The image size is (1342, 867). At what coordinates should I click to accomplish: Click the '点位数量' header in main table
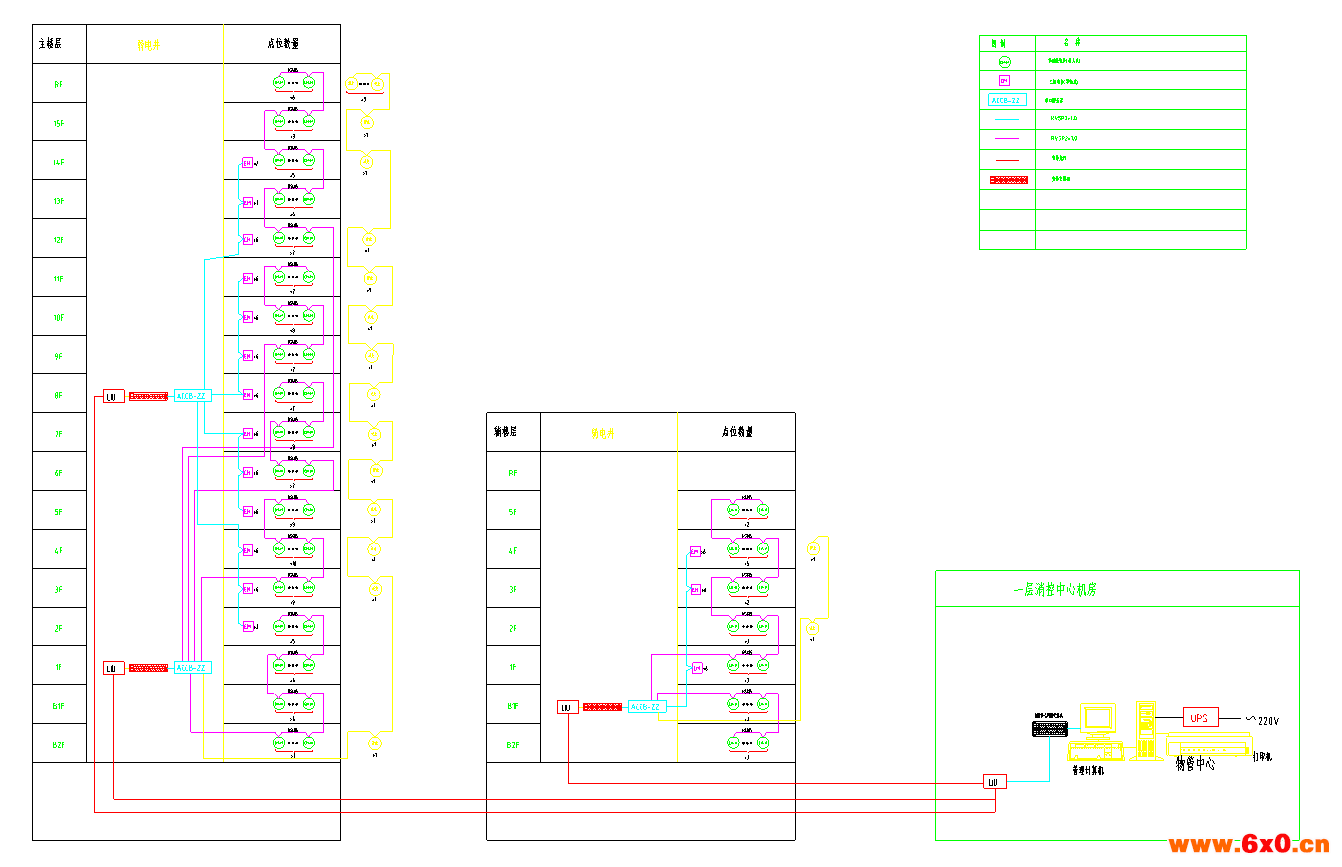283,44
